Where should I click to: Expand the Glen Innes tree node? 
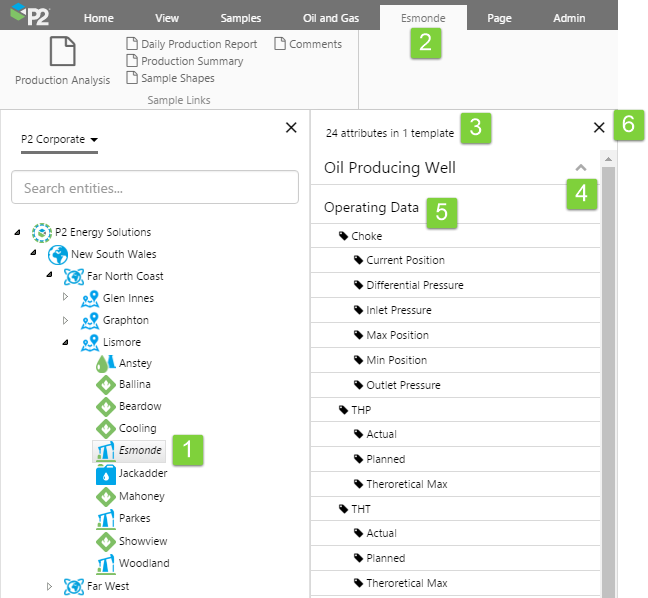click(x=67, y=298)
